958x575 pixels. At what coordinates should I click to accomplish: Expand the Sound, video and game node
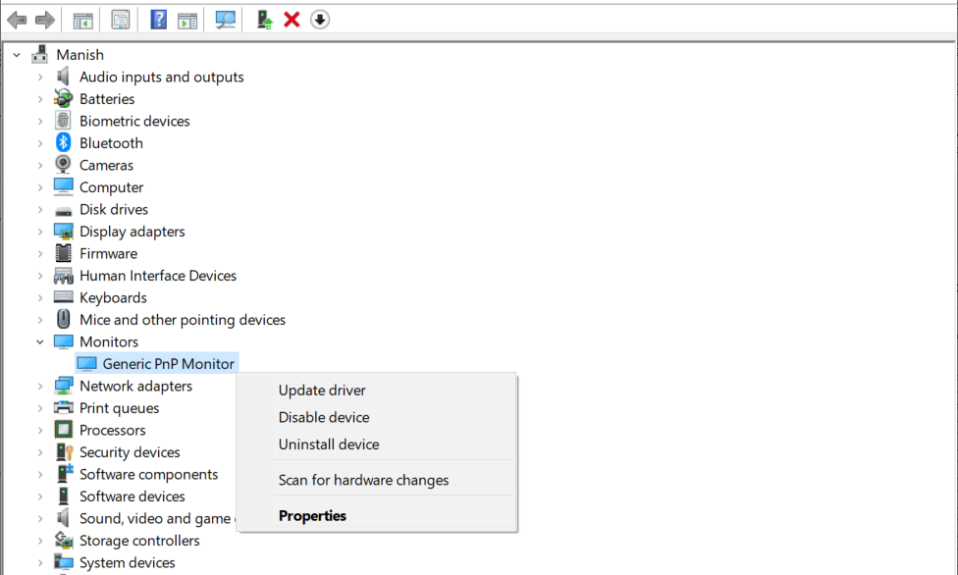[40, 519]
